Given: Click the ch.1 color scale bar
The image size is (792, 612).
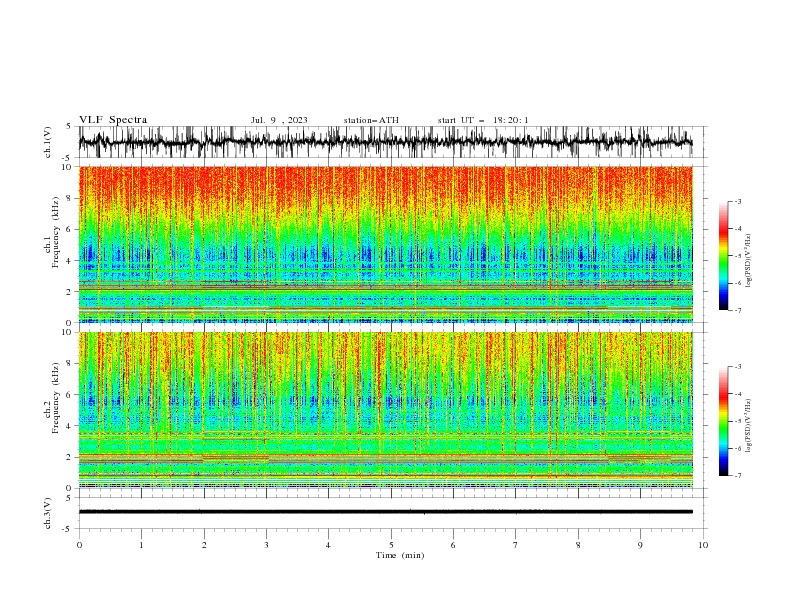Looking at the screenshot, I should coord(724,256).
